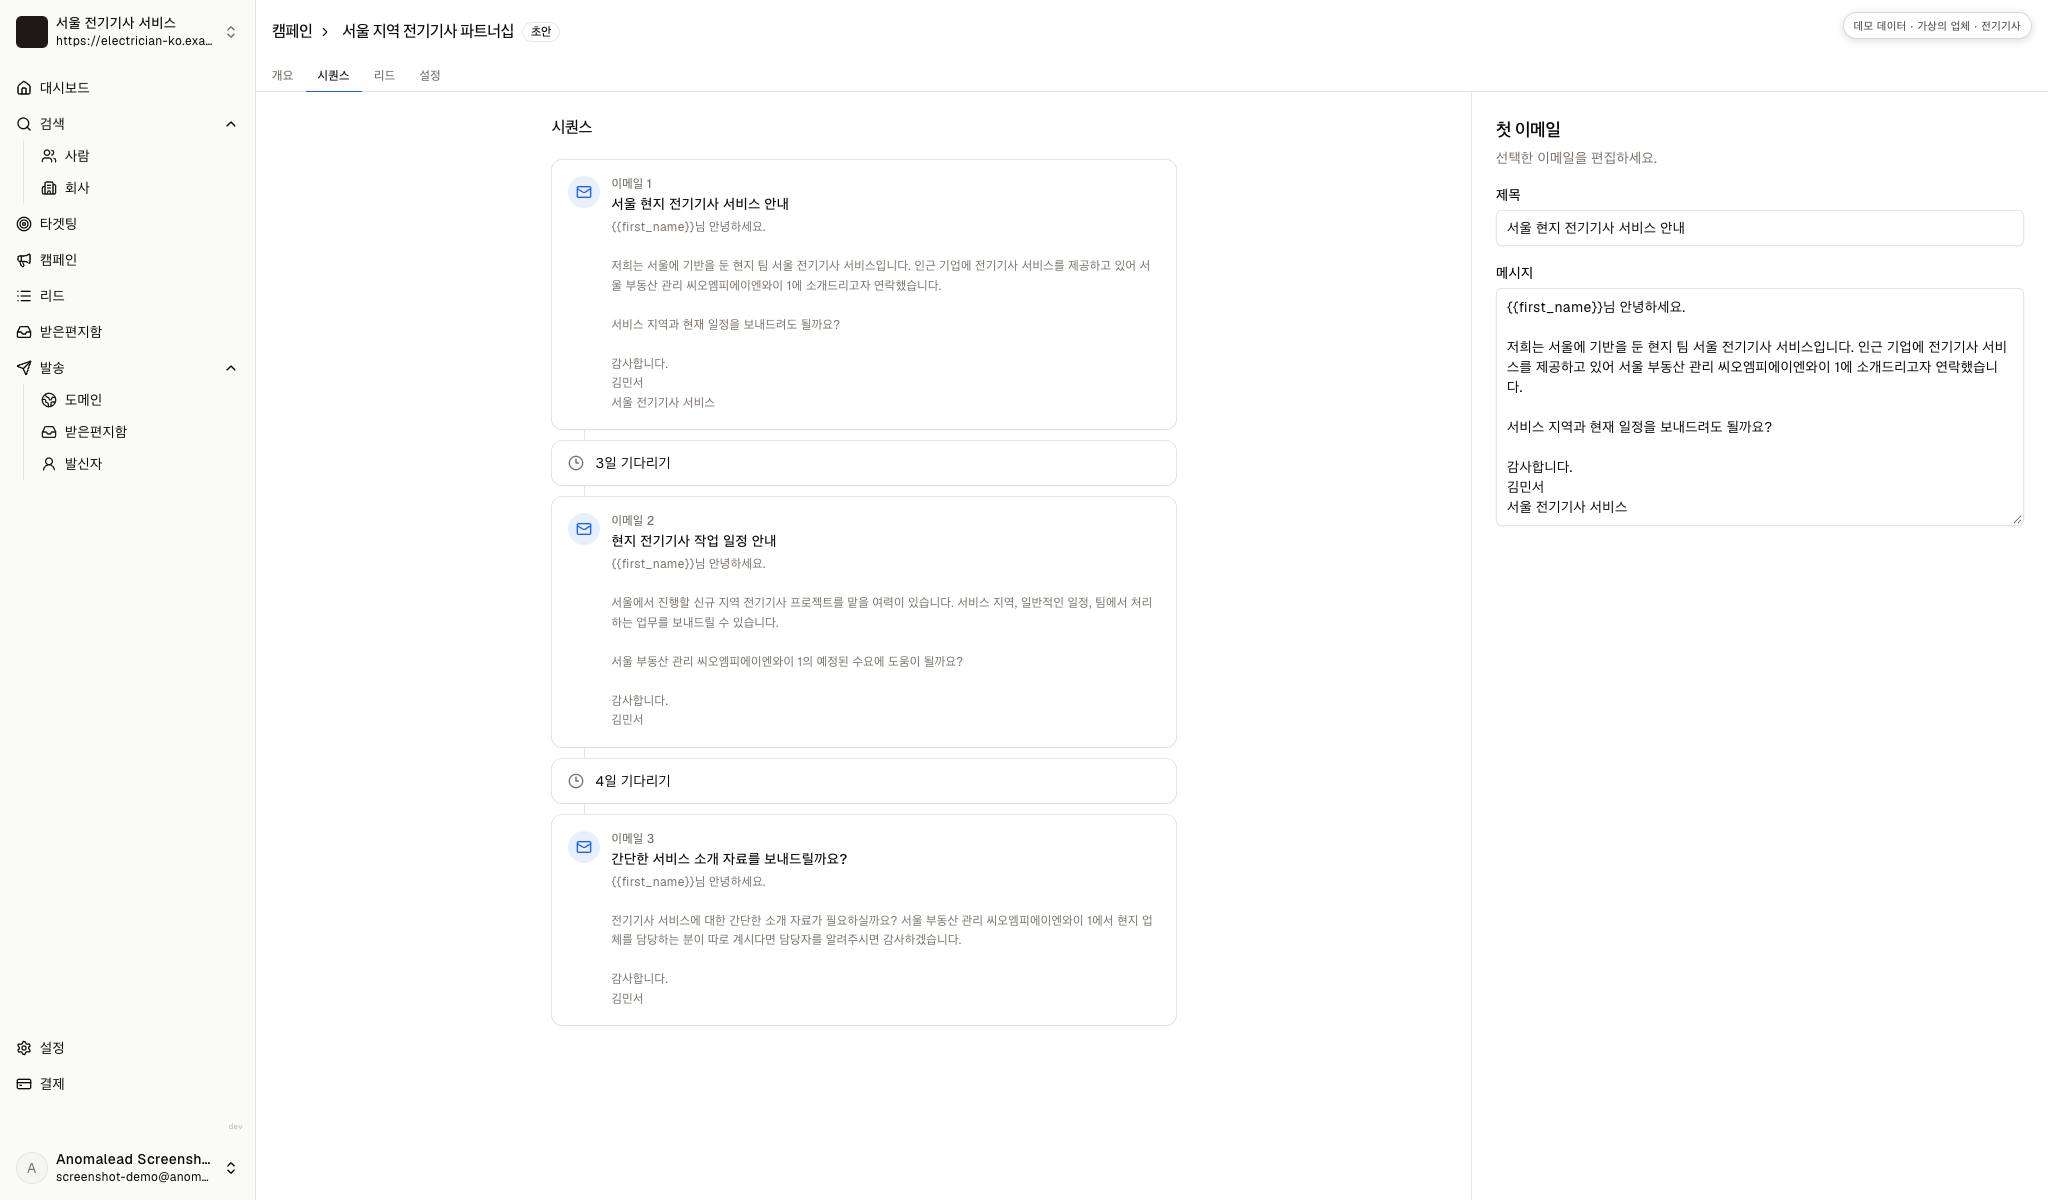Select the 시퀀스 tab

coord(333,75)
